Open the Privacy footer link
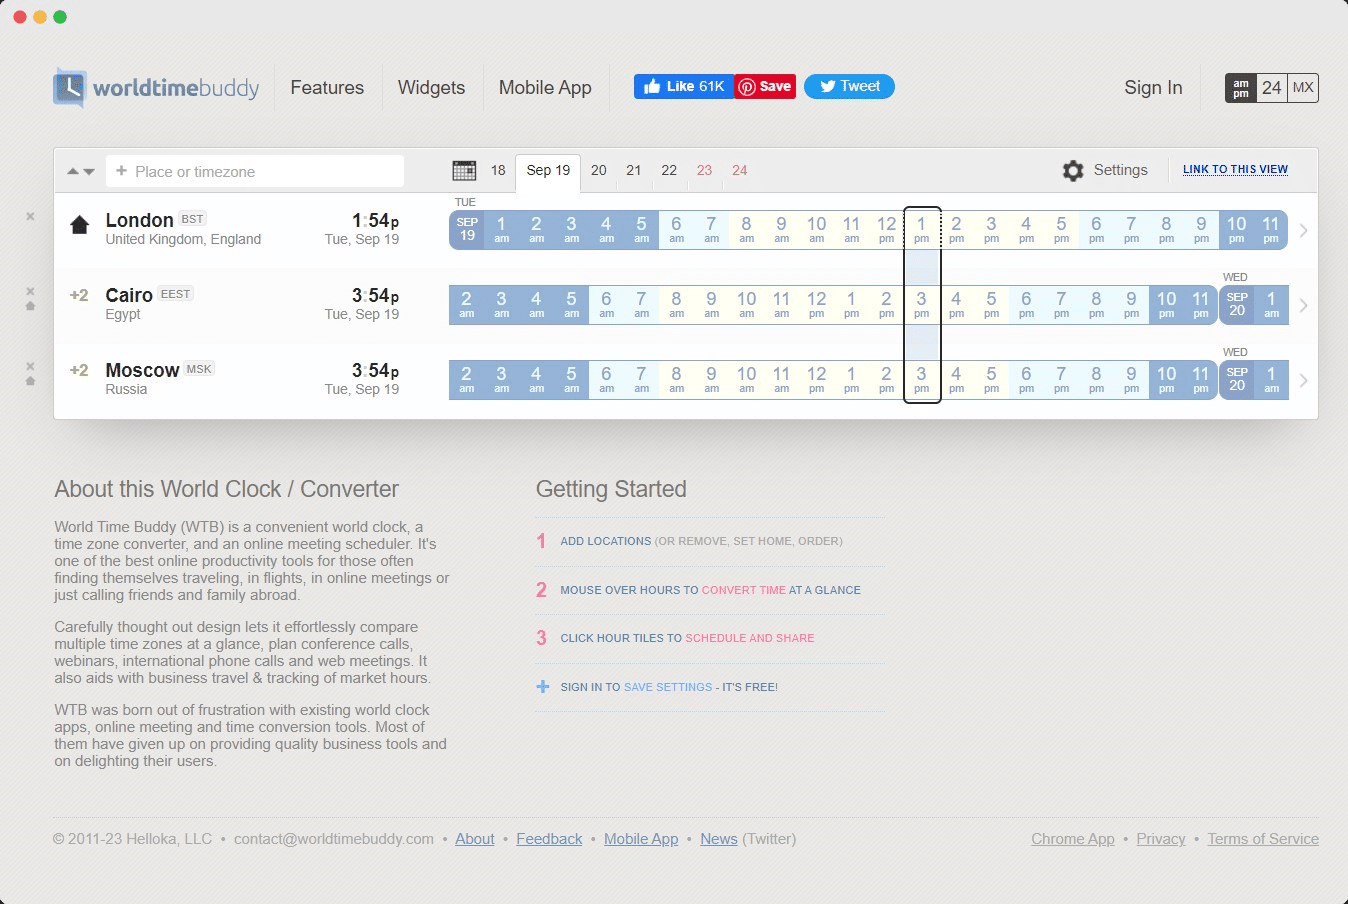Viewport: 1348px width, 904px height. (x=1161, y=839)
